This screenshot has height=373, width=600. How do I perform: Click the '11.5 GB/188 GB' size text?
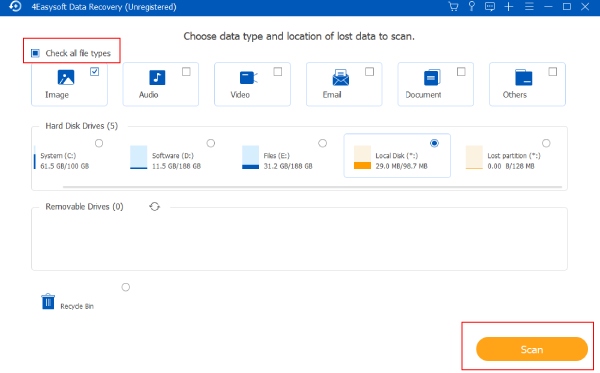pyautogui.click(x=176, y=166)
